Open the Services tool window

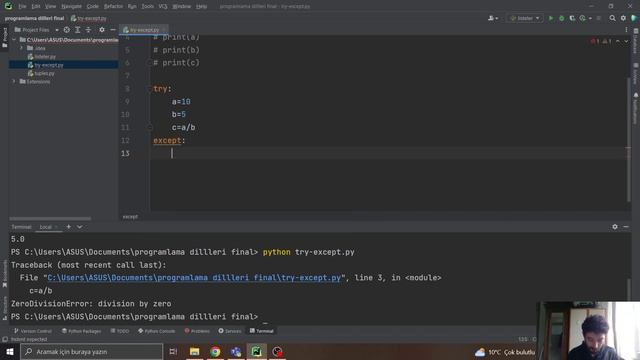point(230,331)
